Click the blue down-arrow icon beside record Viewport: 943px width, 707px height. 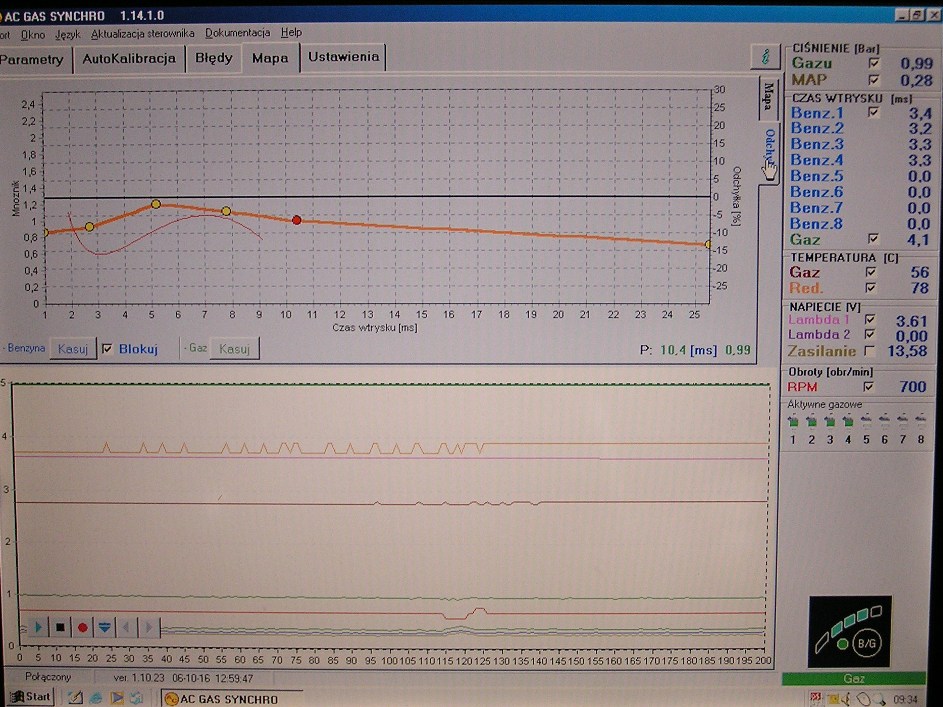(x=104, y=627)
